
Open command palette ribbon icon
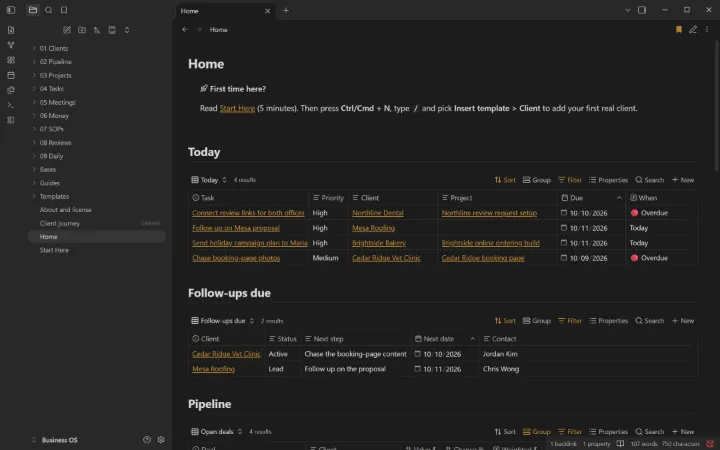11,105
